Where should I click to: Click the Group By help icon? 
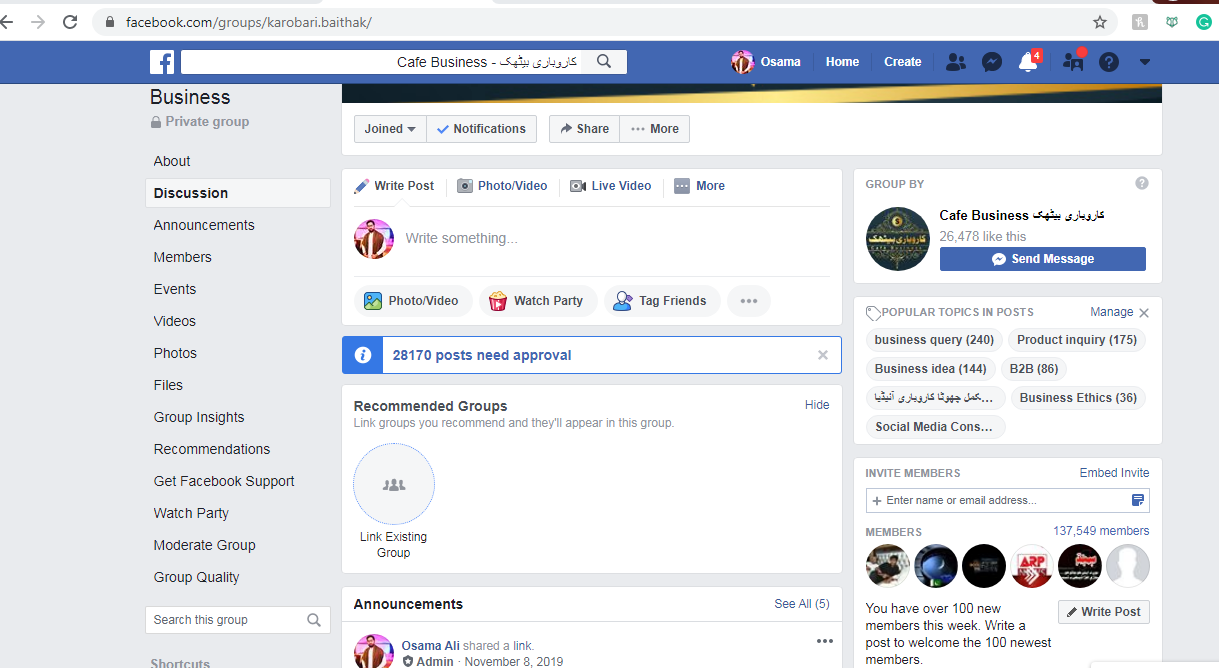[1142, 184]
